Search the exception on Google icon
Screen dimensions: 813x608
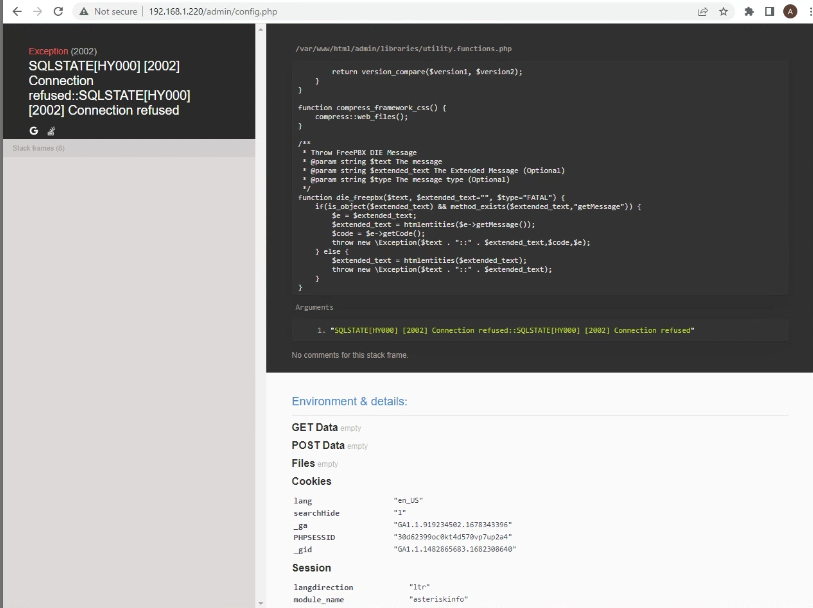coord(34,130)
